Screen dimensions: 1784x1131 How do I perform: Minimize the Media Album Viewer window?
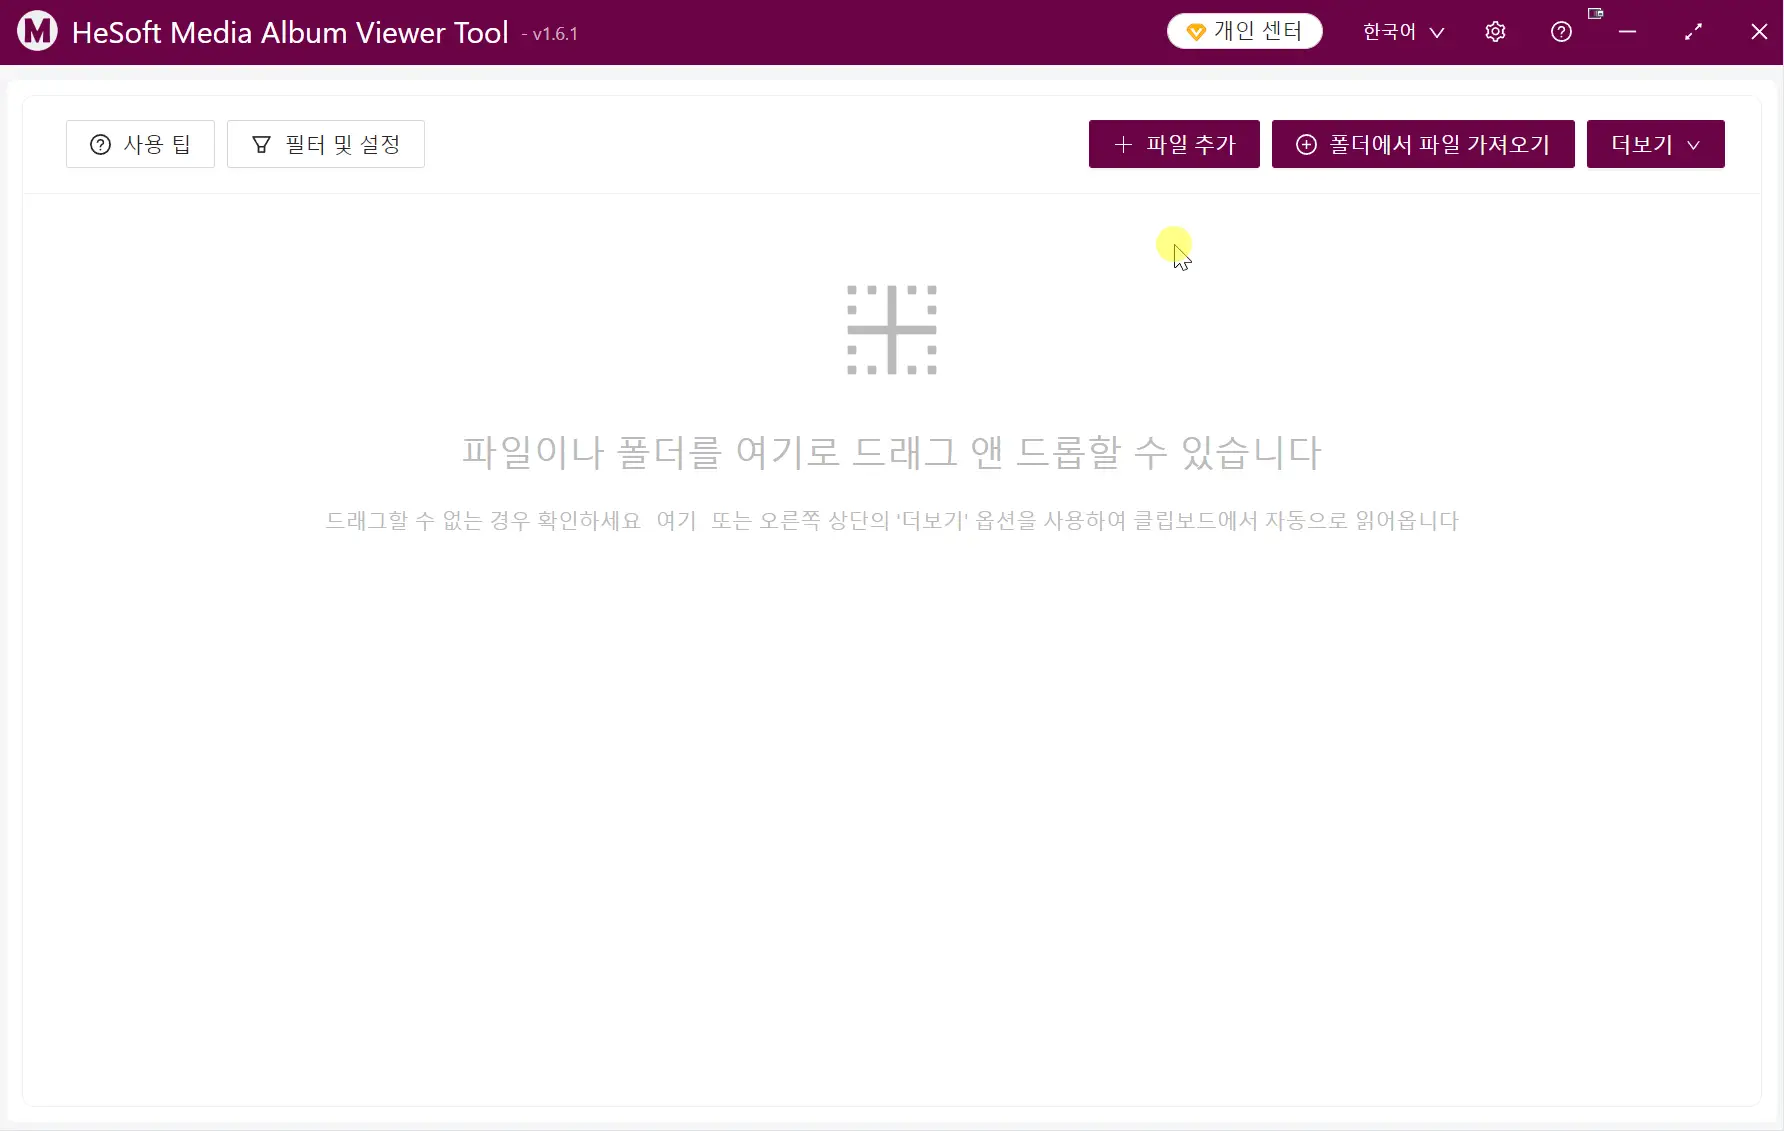click(x=1628, y=32)
